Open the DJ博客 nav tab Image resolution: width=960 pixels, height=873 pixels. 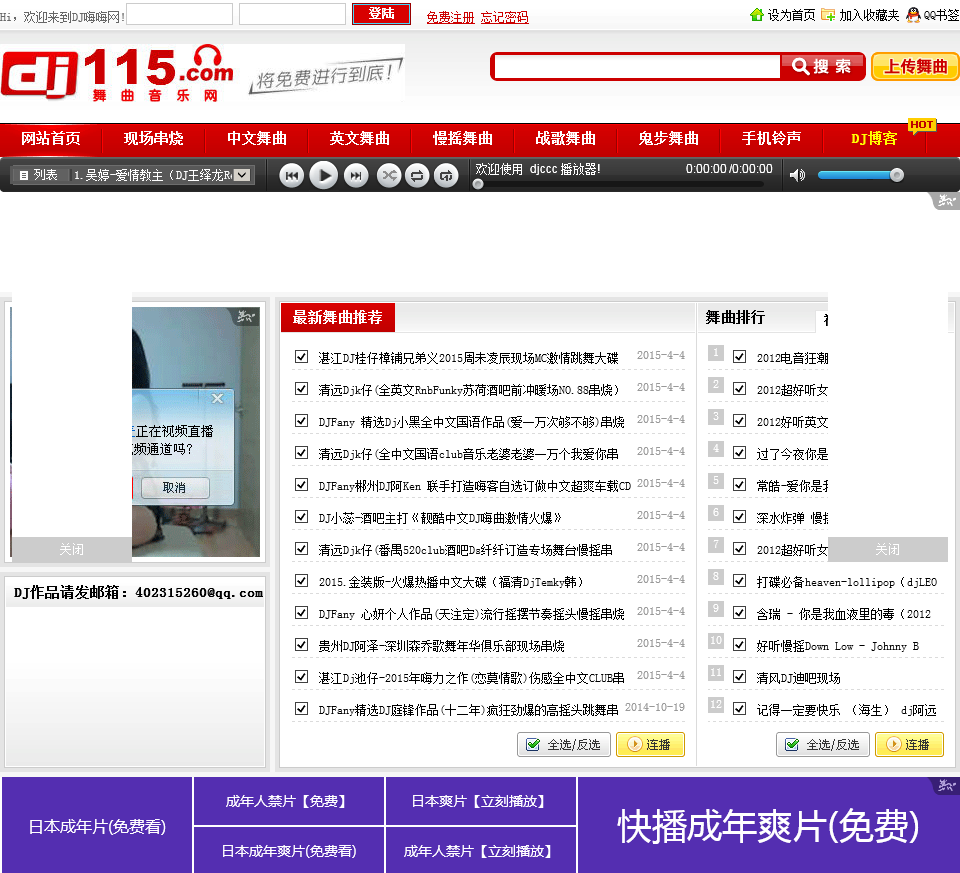[874, 139]
